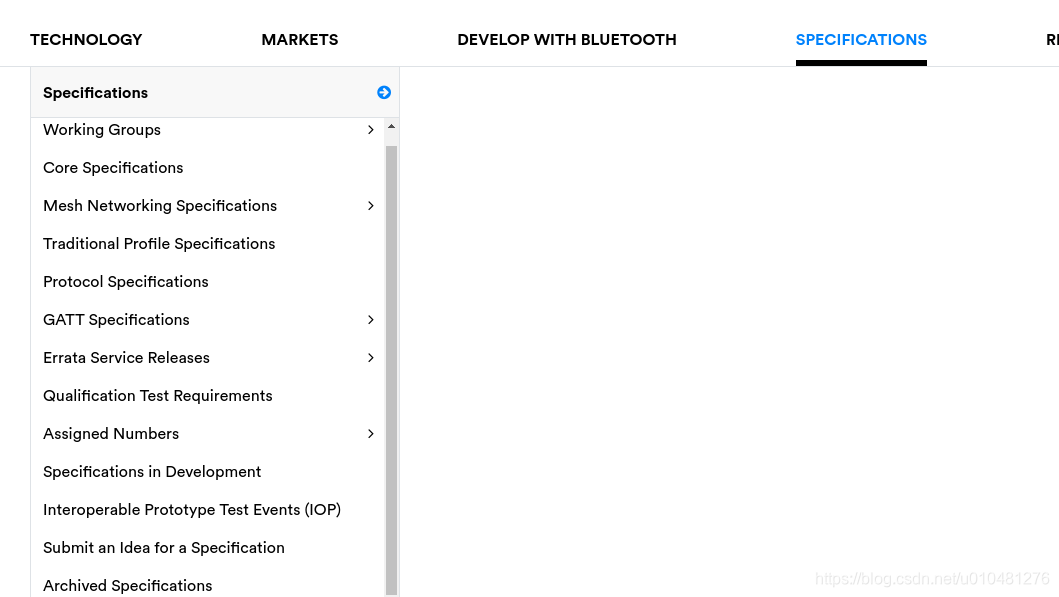This screenshot has height=597, width=1059.
Task: Select the Specifications navigation tab
Action: click(861, 40)
